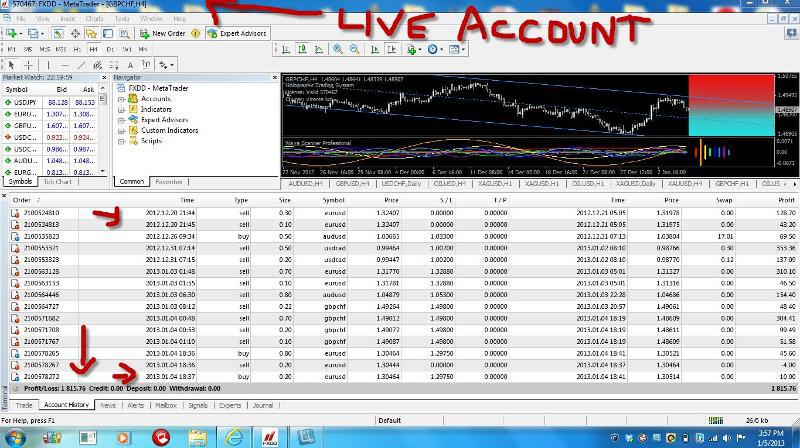Click the zoom out chart icon

(x=353, y=48)
